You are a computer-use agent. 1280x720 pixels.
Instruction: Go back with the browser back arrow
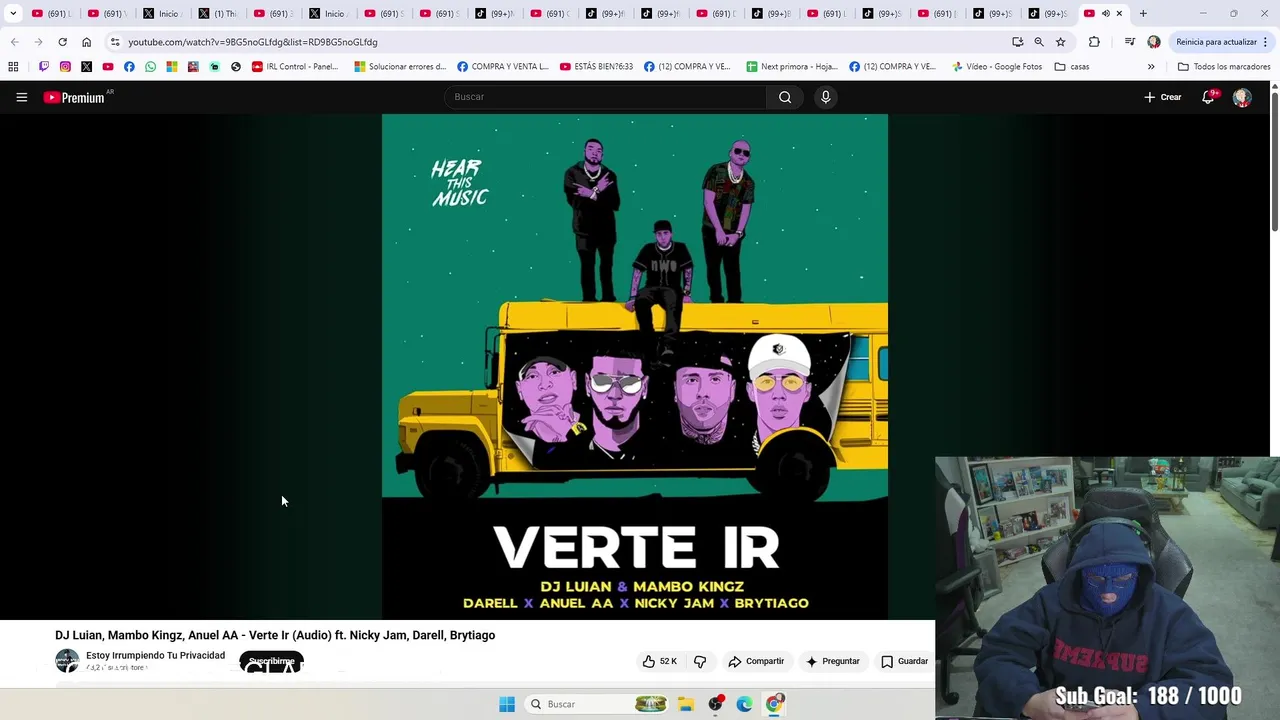(x=14, y=42)
